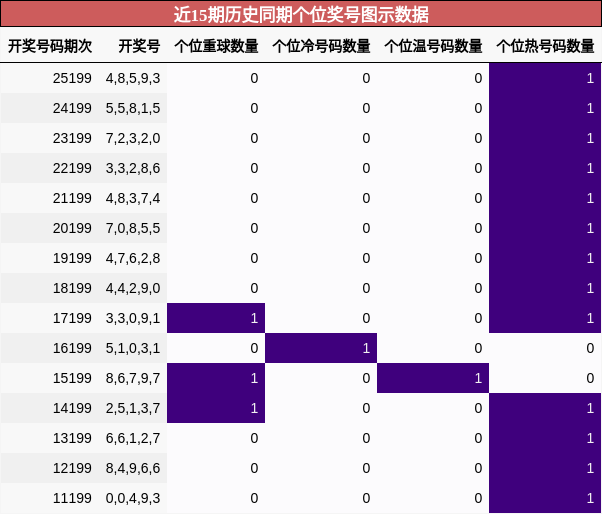This screenshot has height=514, width=602.
Task: Click winning numbers 4,4,2,9,0
Action: (133, 288)
